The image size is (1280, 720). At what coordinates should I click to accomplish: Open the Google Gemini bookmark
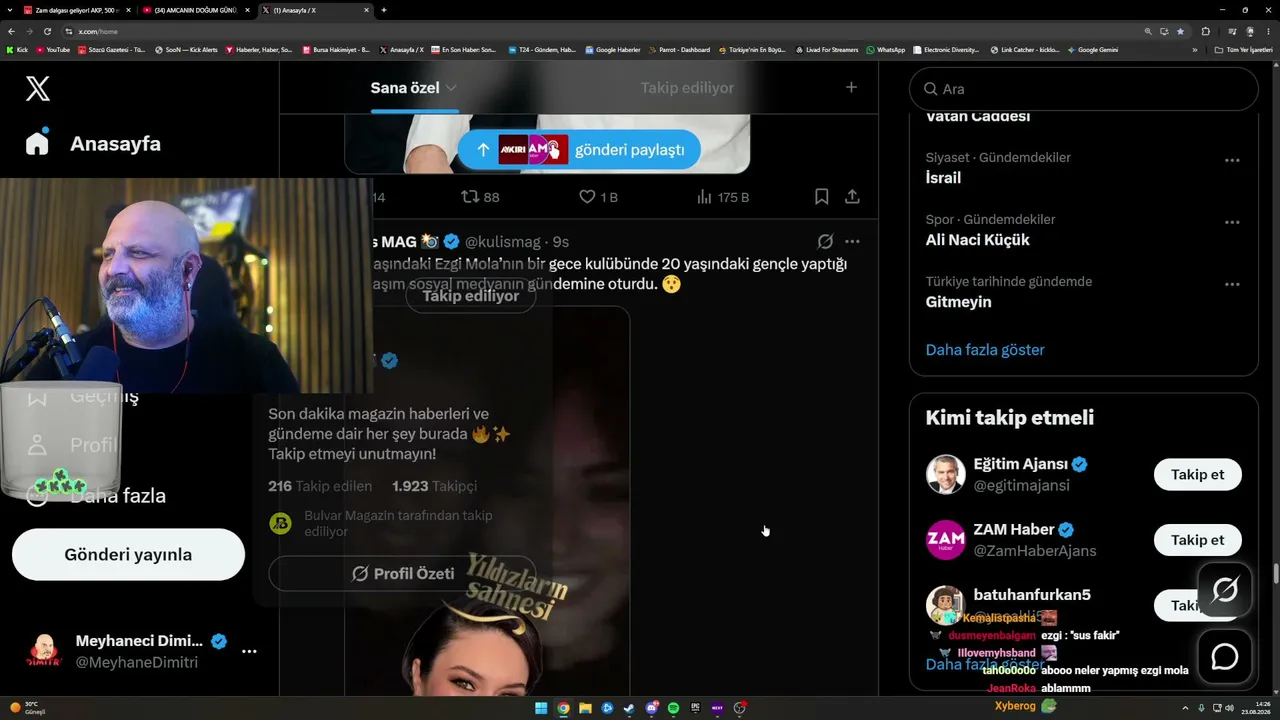click(x=1093, y=49)
